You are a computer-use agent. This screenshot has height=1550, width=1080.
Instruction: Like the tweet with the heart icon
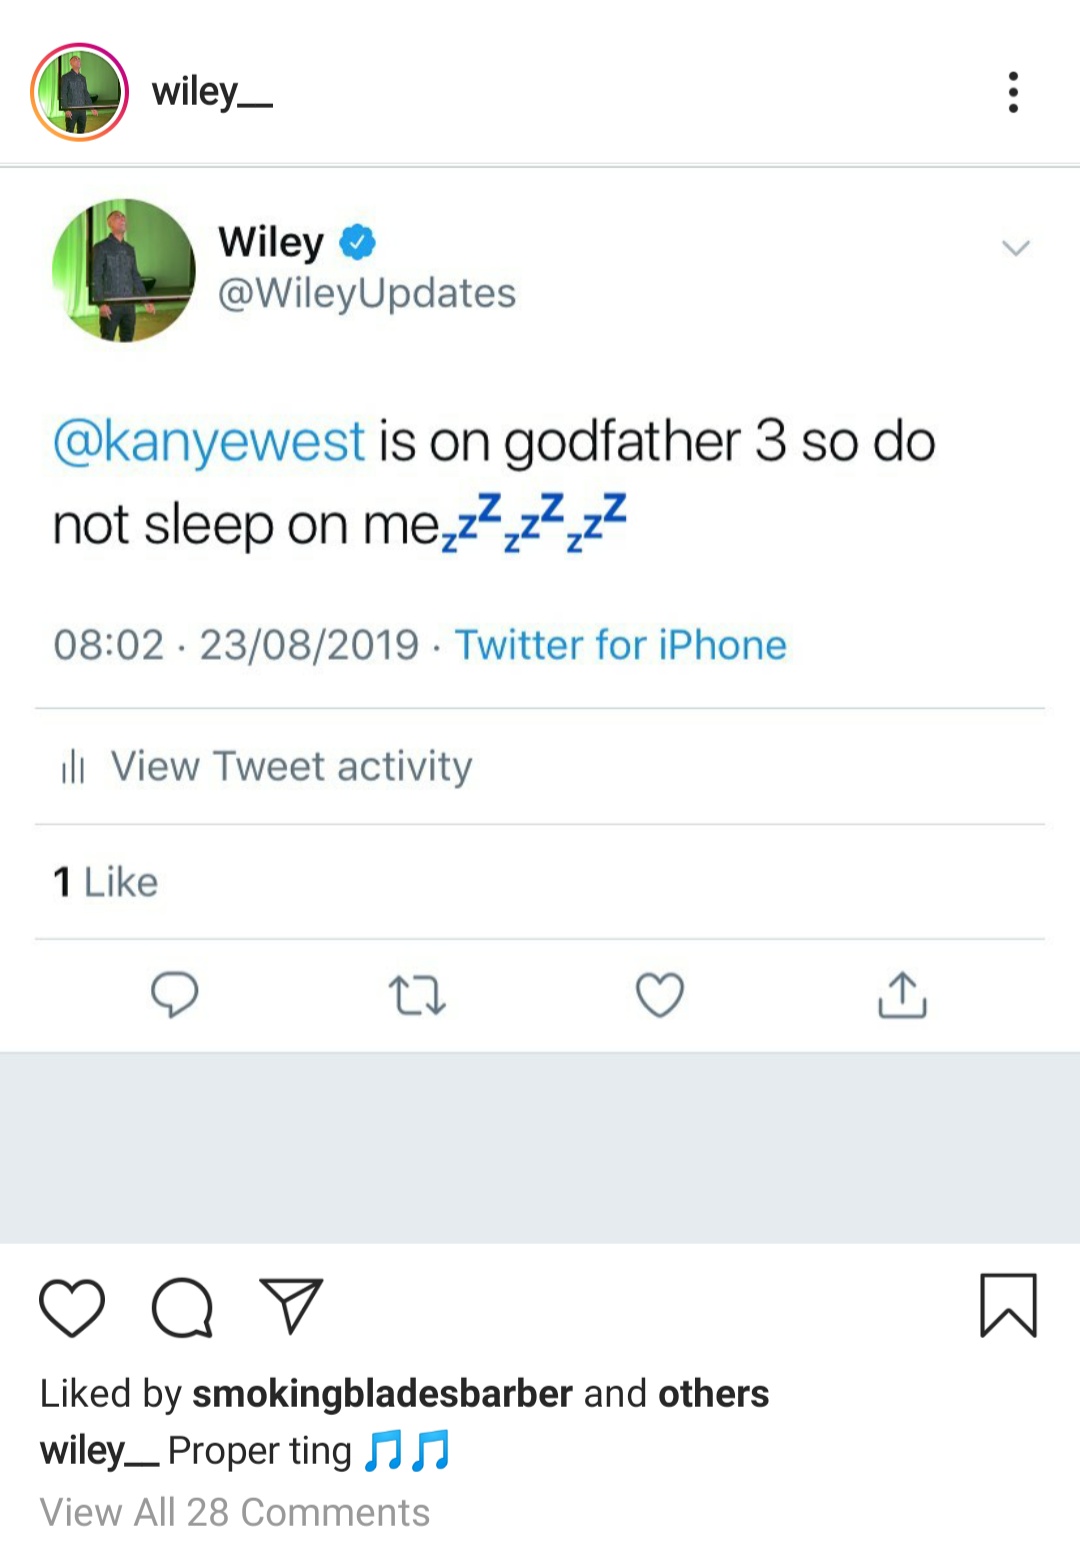click(660, 995)
